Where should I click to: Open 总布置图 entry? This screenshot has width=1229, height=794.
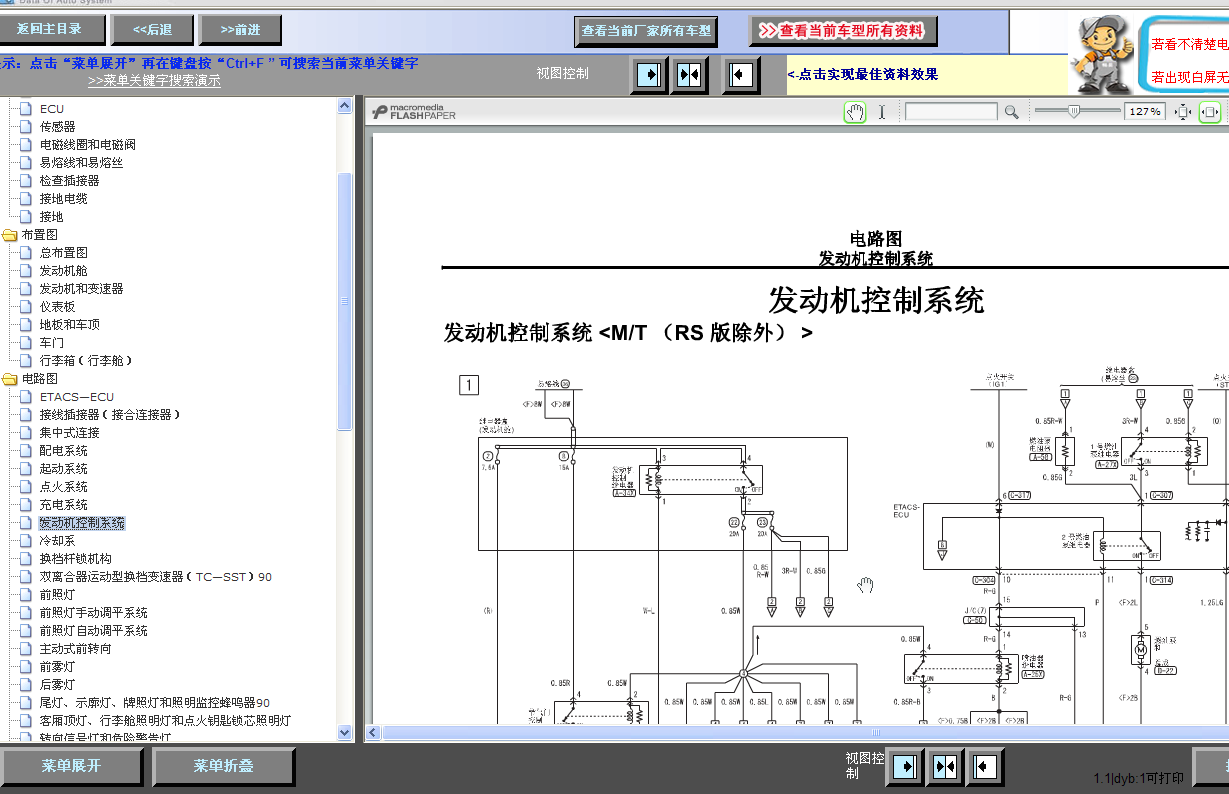[x=64, y=253]
